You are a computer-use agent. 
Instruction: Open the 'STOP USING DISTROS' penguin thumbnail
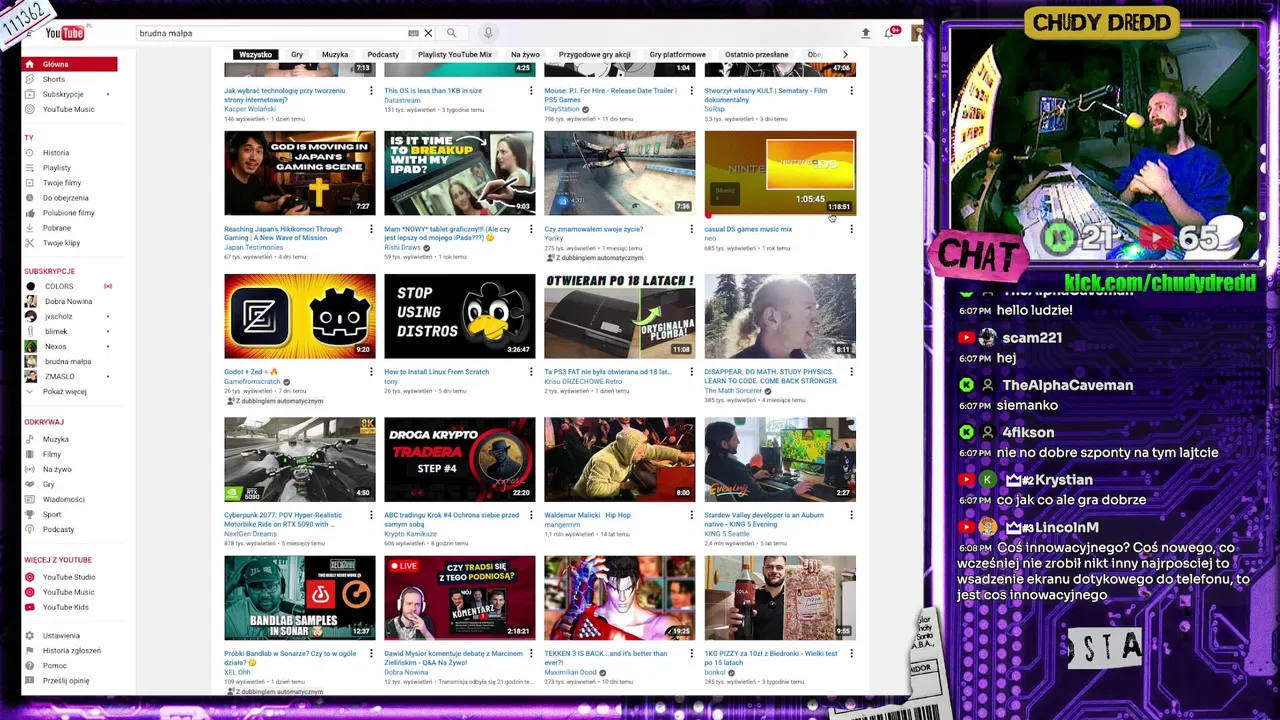(460, 316)
